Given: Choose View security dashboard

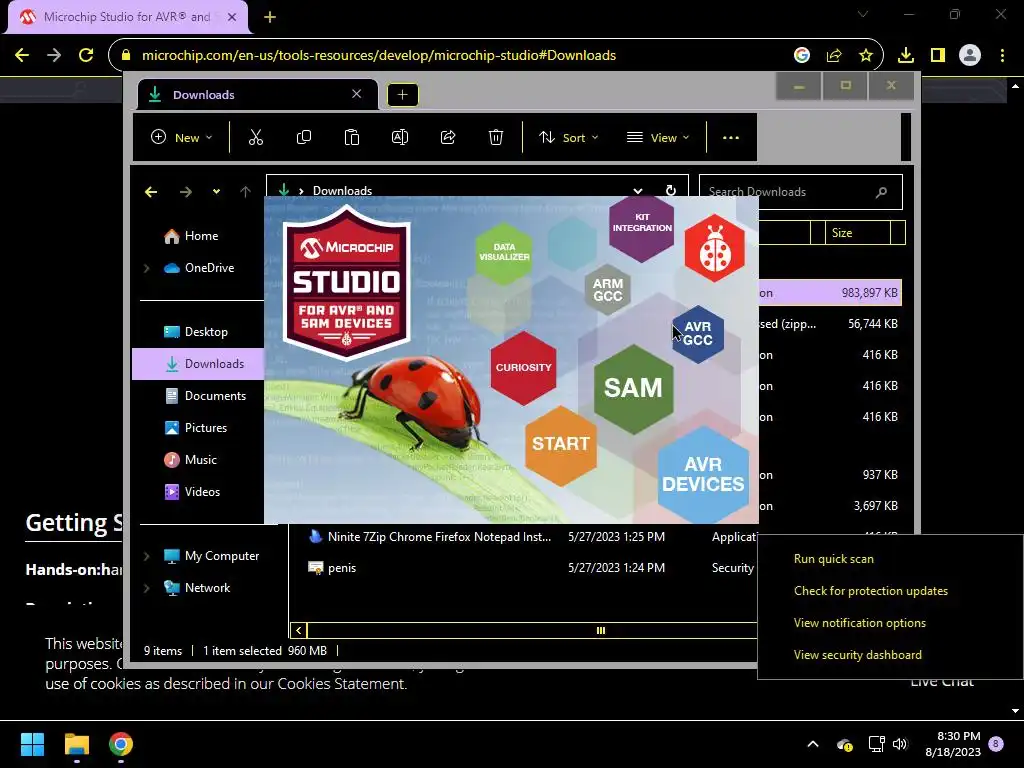Looking at the screenshot, I should (x=857, y=655).
